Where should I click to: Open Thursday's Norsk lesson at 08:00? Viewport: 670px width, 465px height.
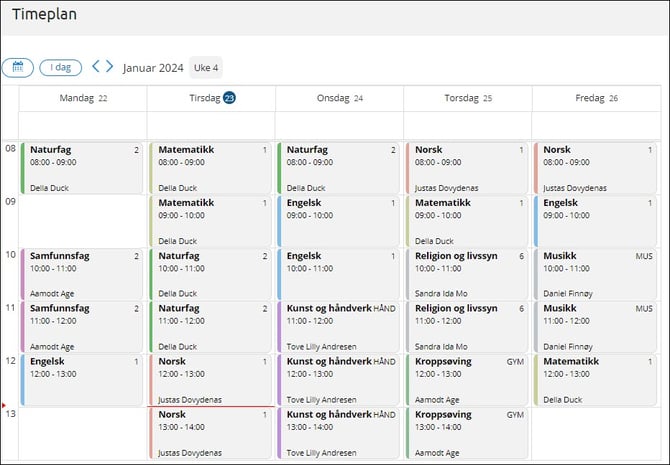pos(467,167)
